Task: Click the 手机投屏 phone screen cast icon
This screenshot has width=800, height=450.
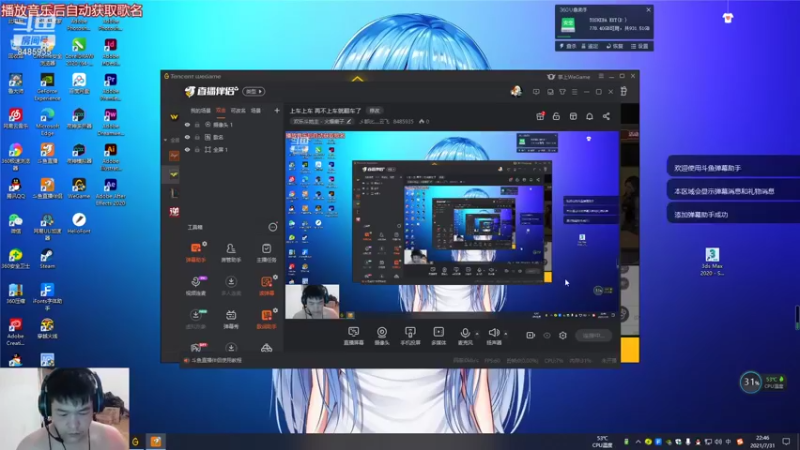Action: pos(410,336)
